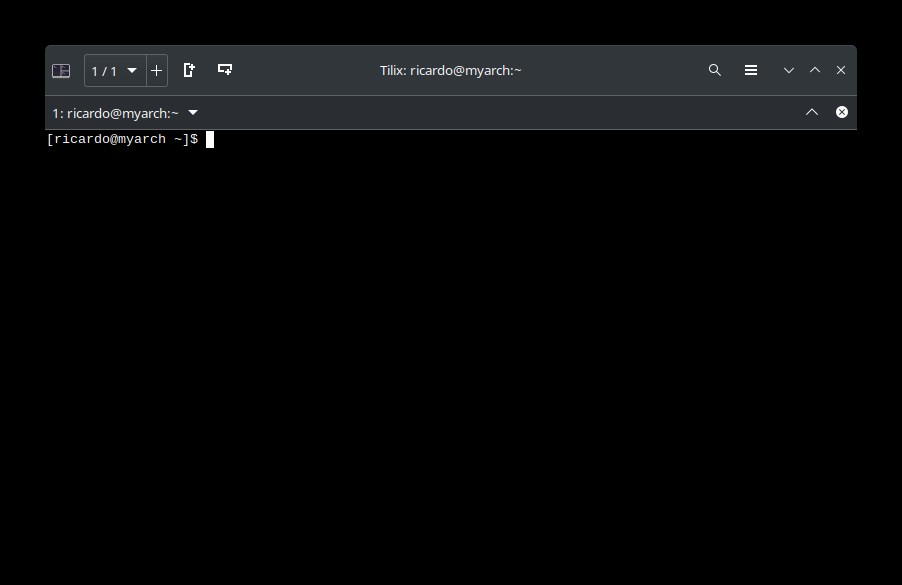Minimize the Tilix window via down chevron
The width and height of the screenshot is (902, 585).
pos(789,70)
